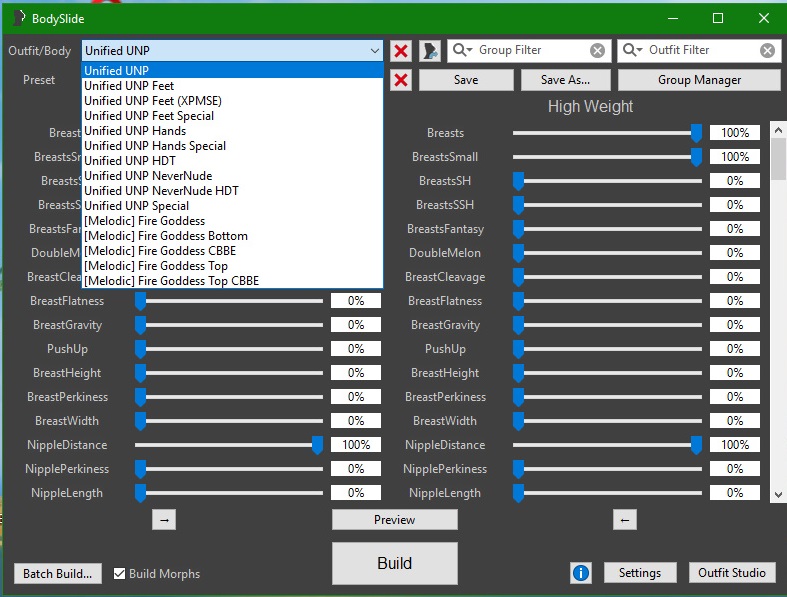
Task: Select Unified UNP Feet option
Action: point(232,86)
